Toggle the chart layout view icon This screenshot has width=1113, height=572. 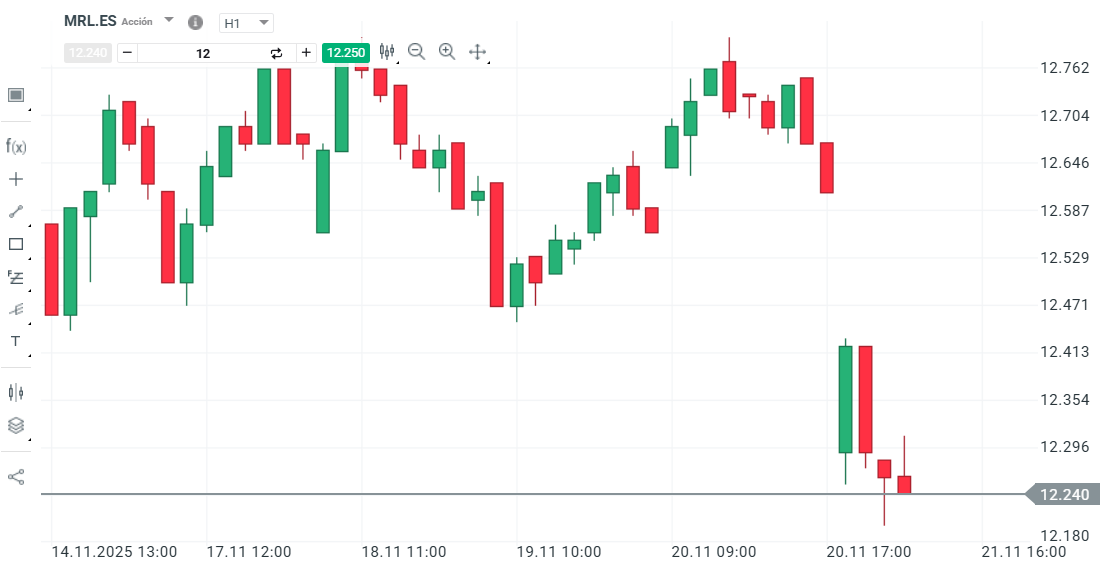16,95
